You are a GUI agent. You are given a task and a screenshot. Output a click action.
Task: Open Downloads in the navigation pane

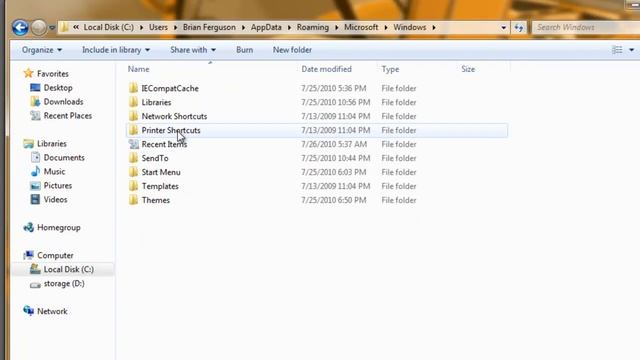[63, 102]
